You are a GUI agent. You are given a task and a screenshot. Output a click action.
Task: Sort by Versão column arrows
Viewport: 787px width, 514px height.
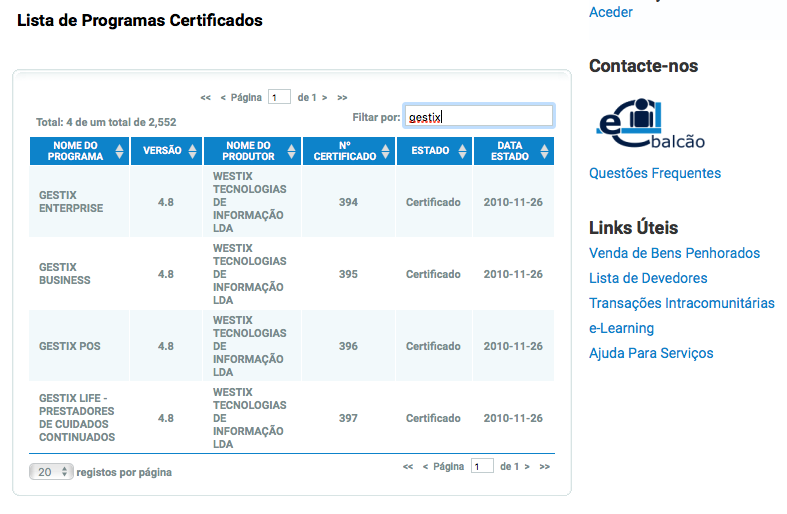pyautogui.click(x=192, y=151)
